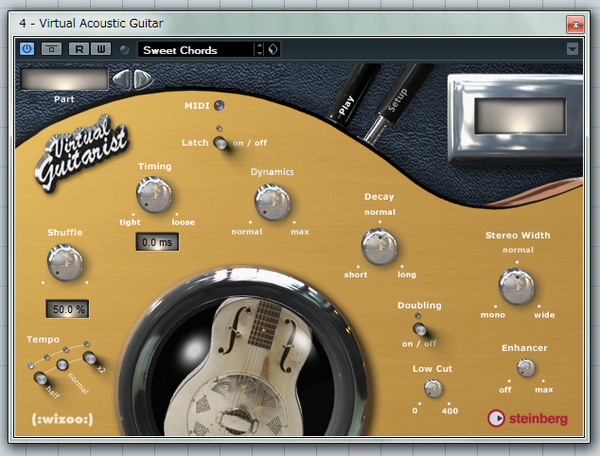The image size is (600, 456).
Task: Click the 'short' label under Decay
Action: [355, 275]
